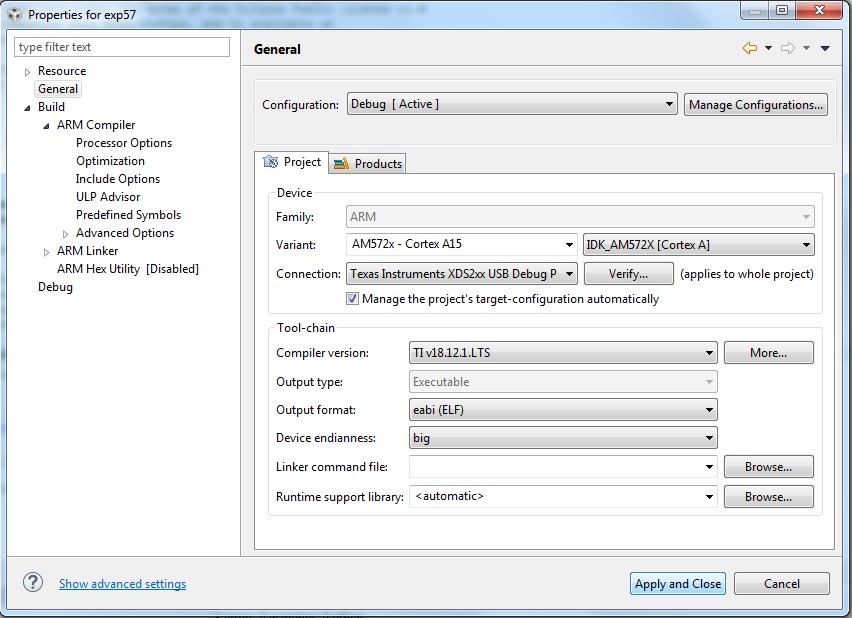
Task: Click the Verify button
Action: pyautogui.click(x=628, y=273)
